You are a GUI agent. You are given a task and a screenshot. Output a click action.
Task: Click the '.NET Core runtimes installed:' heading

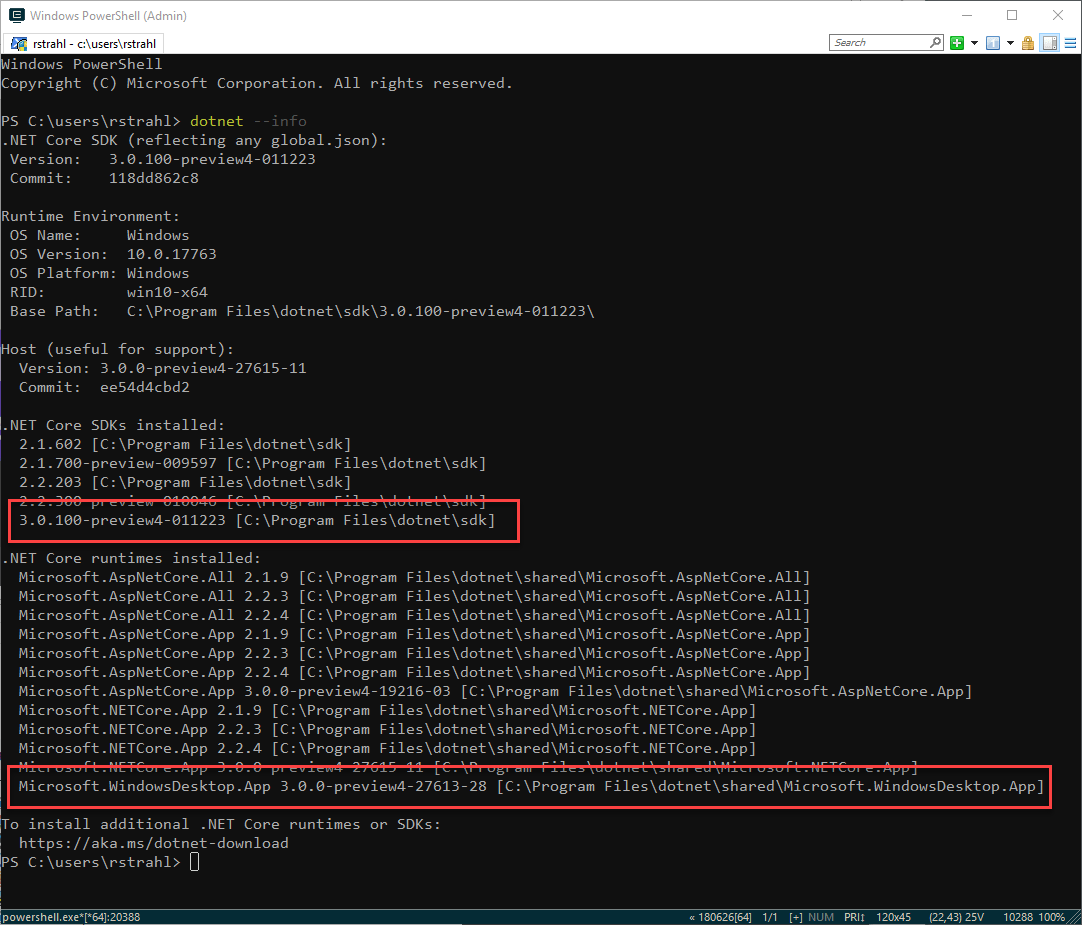coord(131,558)
